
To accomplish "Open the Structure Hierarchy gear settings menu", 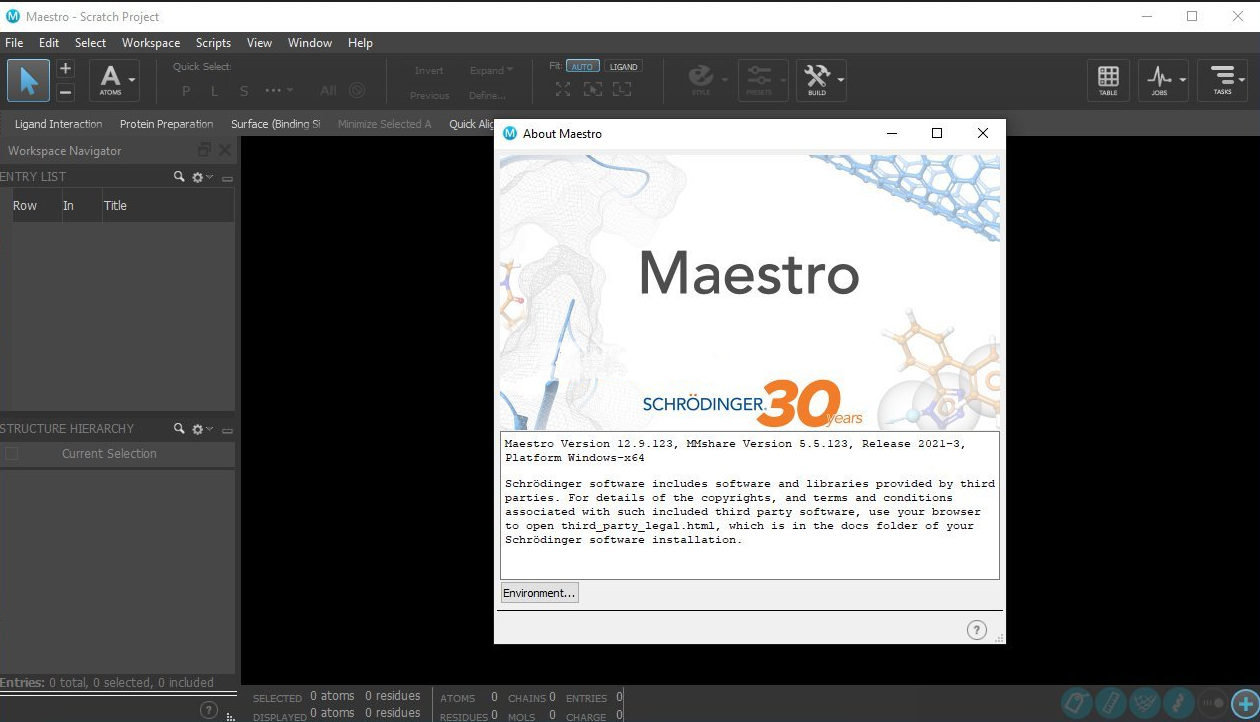I will 202,429.
